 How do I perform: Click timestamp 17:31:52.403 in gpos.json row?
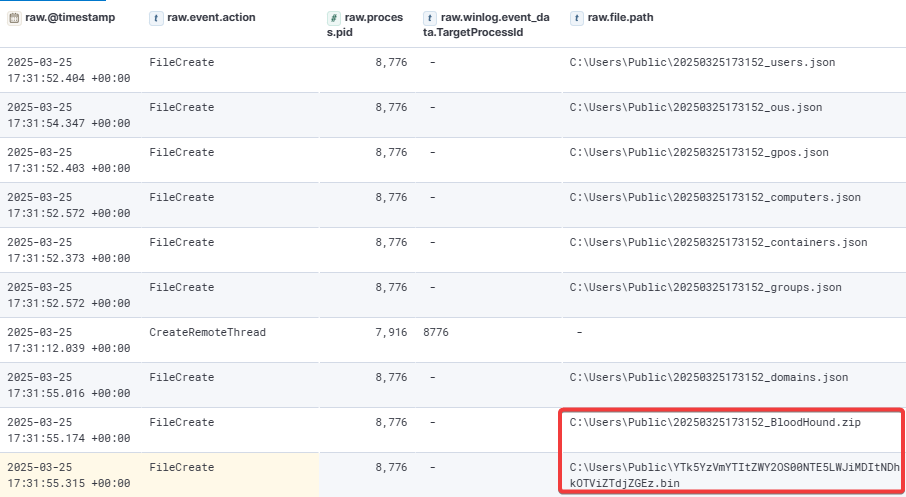click(x=69, y=160)
